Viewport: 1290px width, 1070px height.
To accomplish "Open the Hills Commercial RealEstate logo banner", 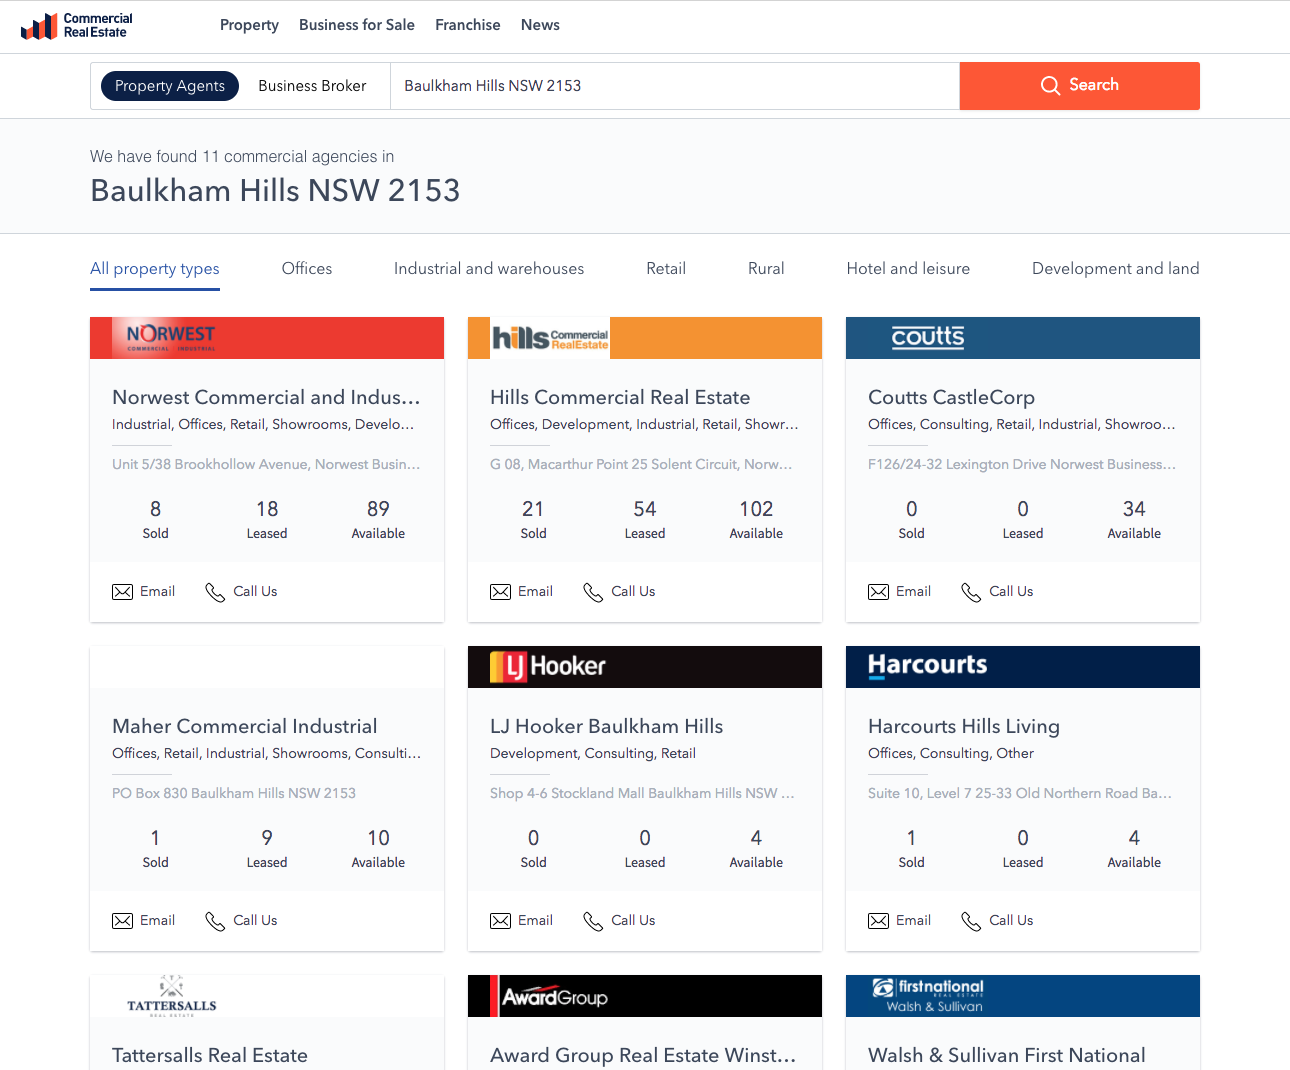I will [x=645, y=338].
